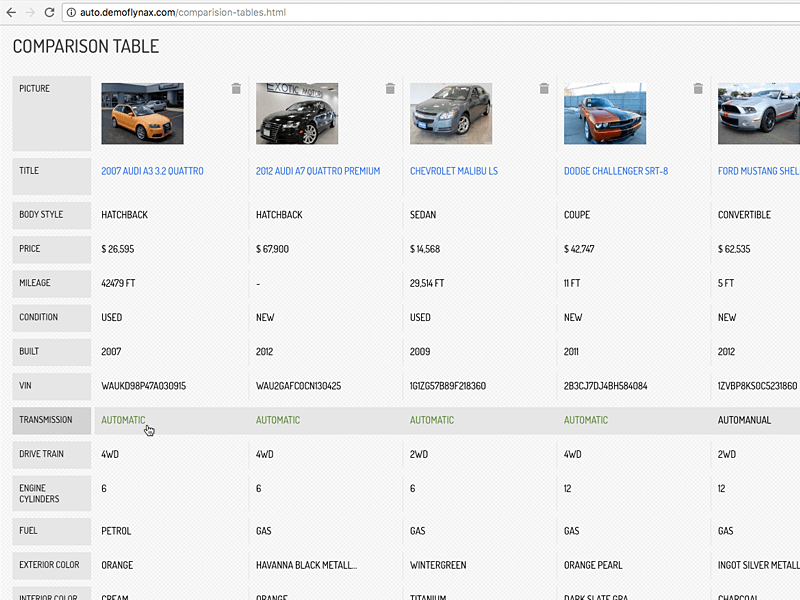The width and height of the screenshot is (800, 600).
Task: Select the Petrol fuel cell
Action: point(116,531)
